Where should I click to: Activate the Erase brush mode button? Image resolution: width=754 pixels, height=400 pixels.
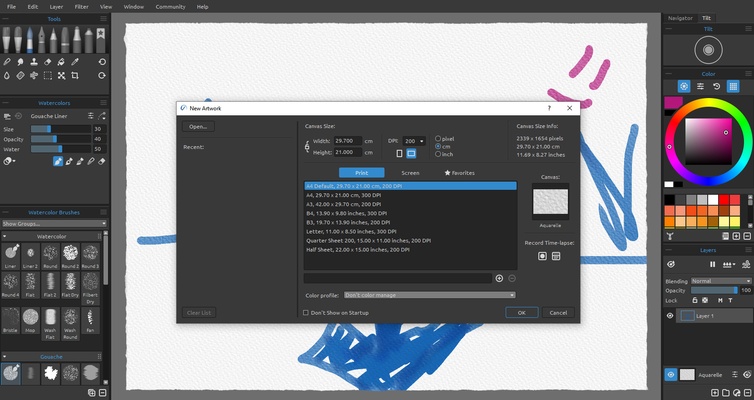click(x=101, y=162)
